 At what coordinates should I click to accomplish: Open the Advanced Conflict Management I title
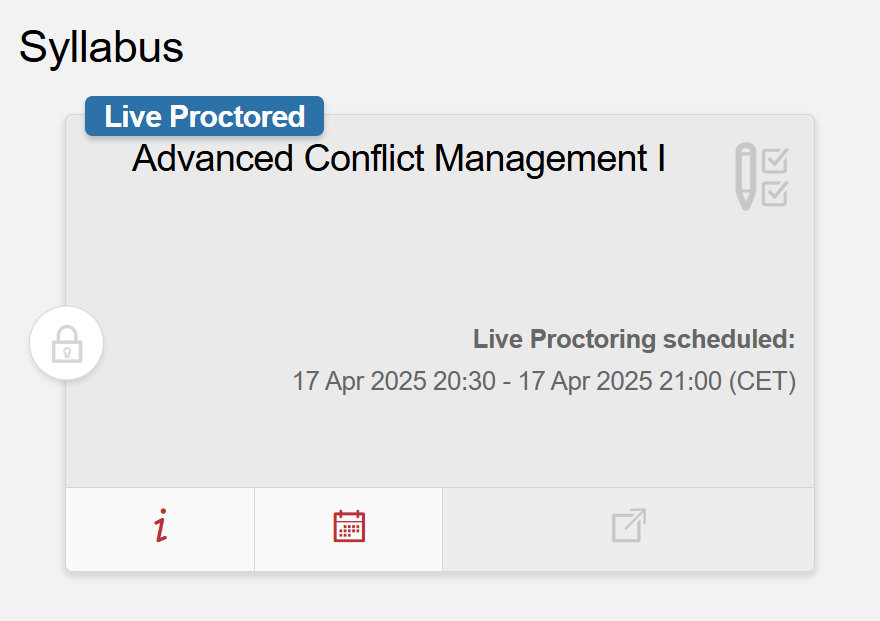(399, 159)
